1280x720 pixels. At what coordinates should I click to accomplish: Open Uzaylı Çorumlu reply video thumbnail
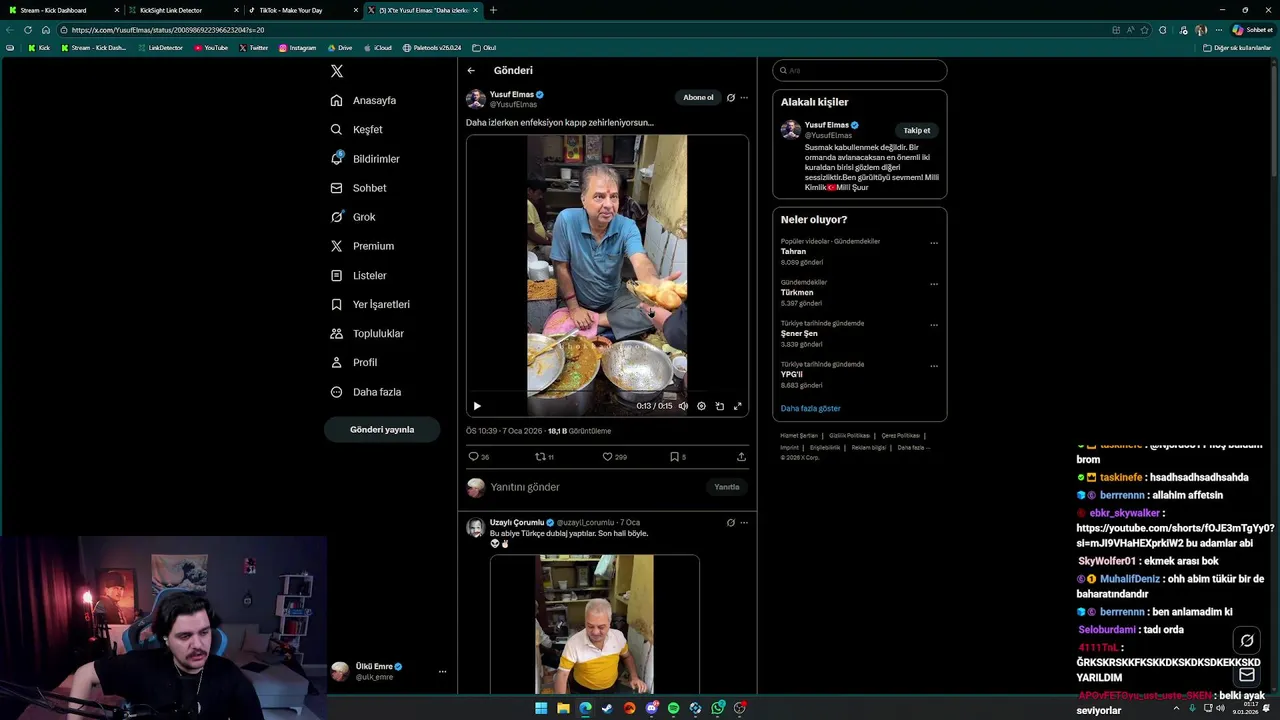click(594, 624)
